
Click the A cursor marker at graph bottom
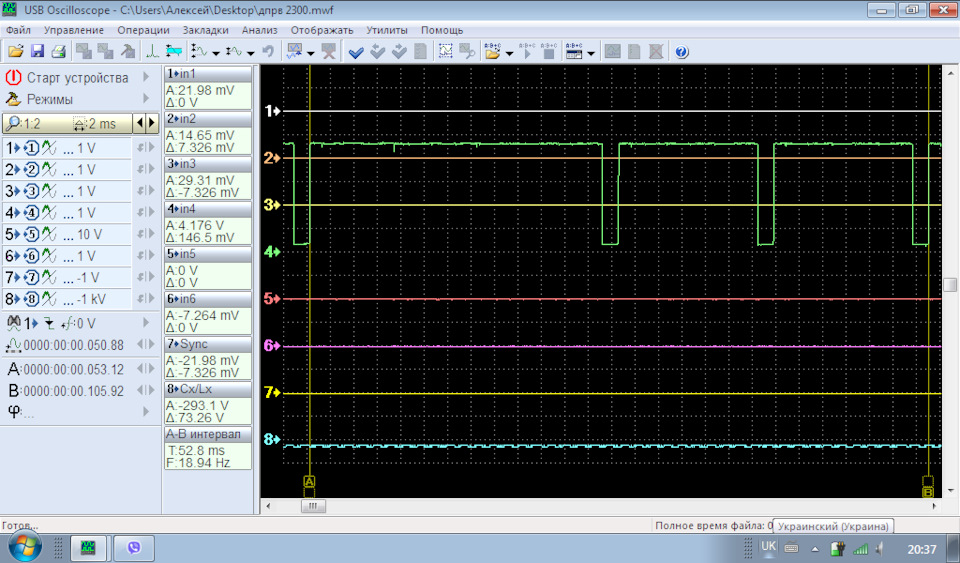tap(309, 482)
